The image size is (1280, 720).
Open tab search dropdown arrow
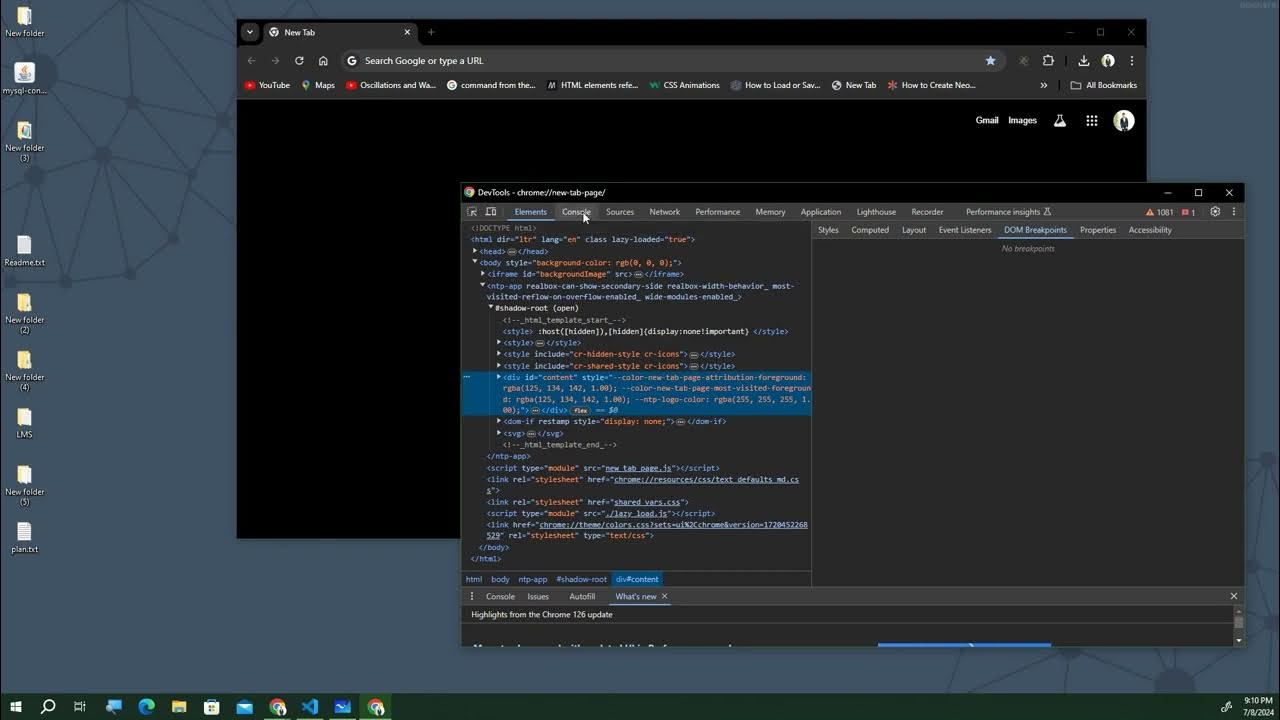(250, 32)
